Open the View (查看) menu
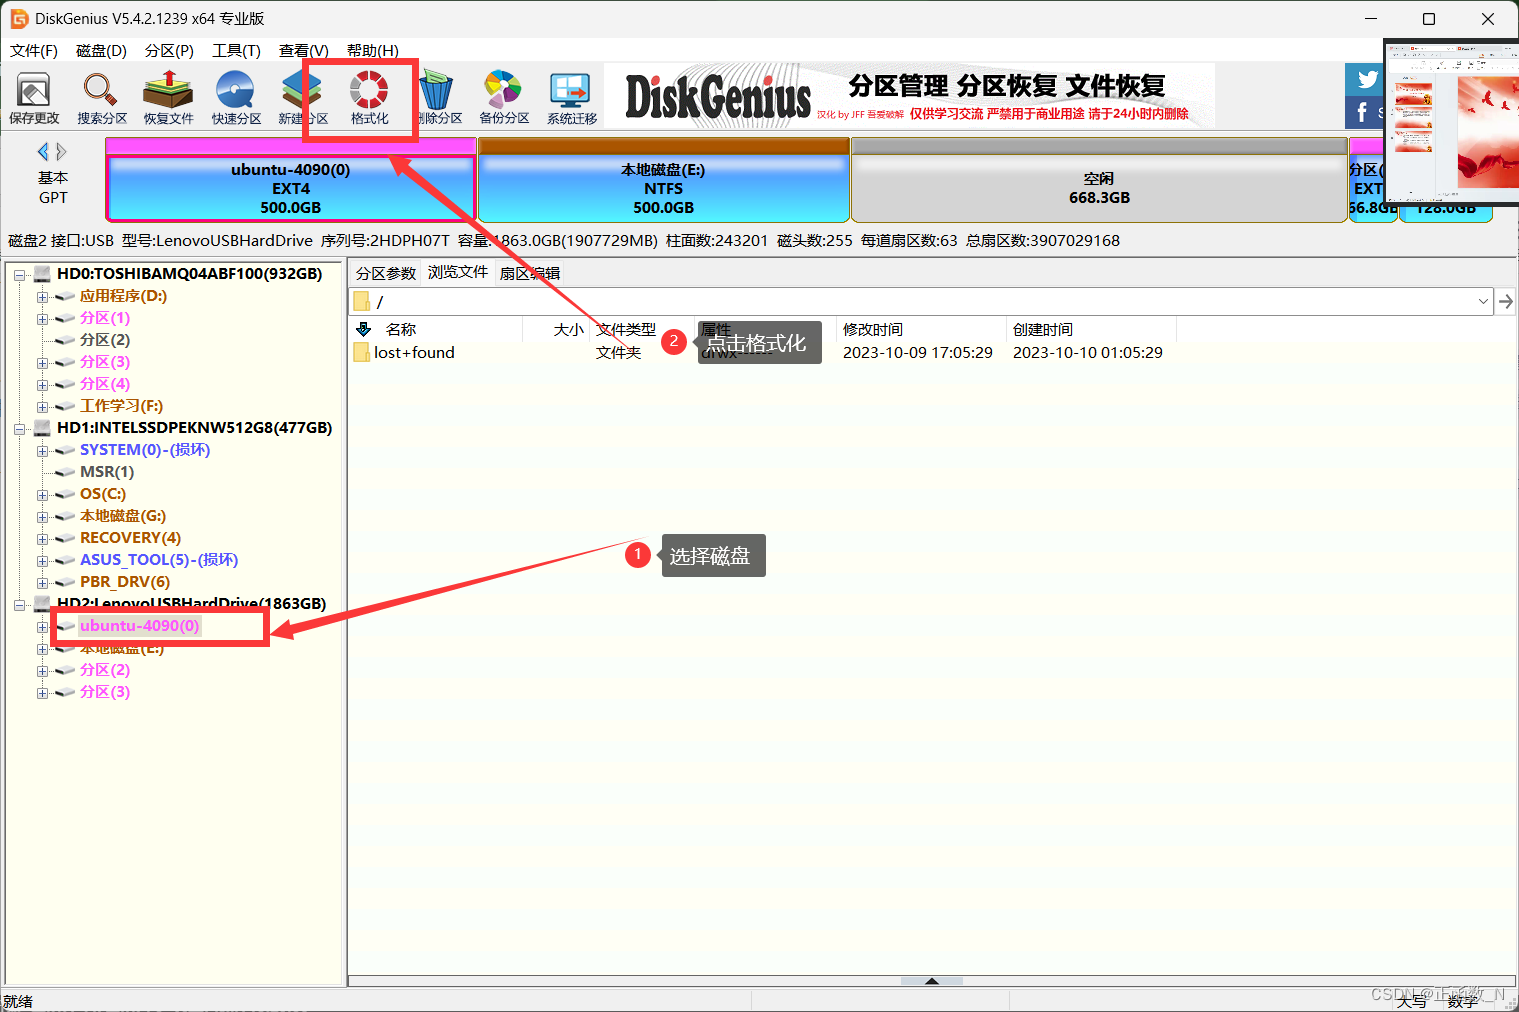 click(x=304, y=50)
